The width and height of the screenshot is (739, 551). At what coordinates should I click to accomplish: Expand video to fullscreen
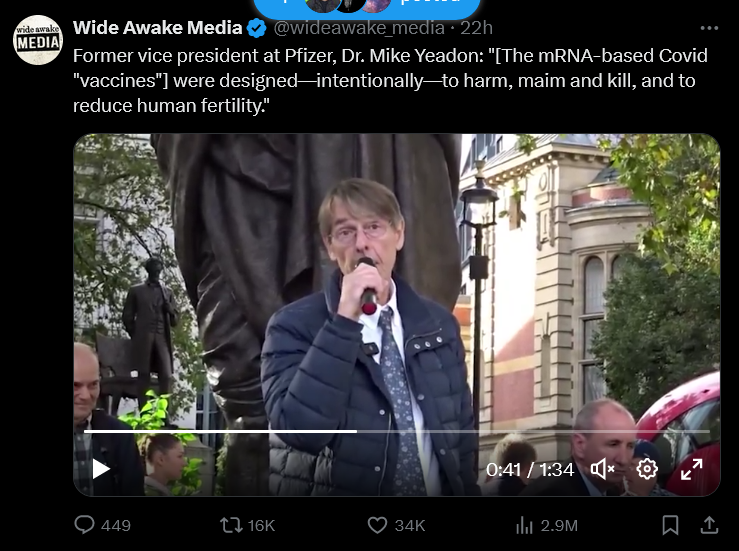[691, 469]
